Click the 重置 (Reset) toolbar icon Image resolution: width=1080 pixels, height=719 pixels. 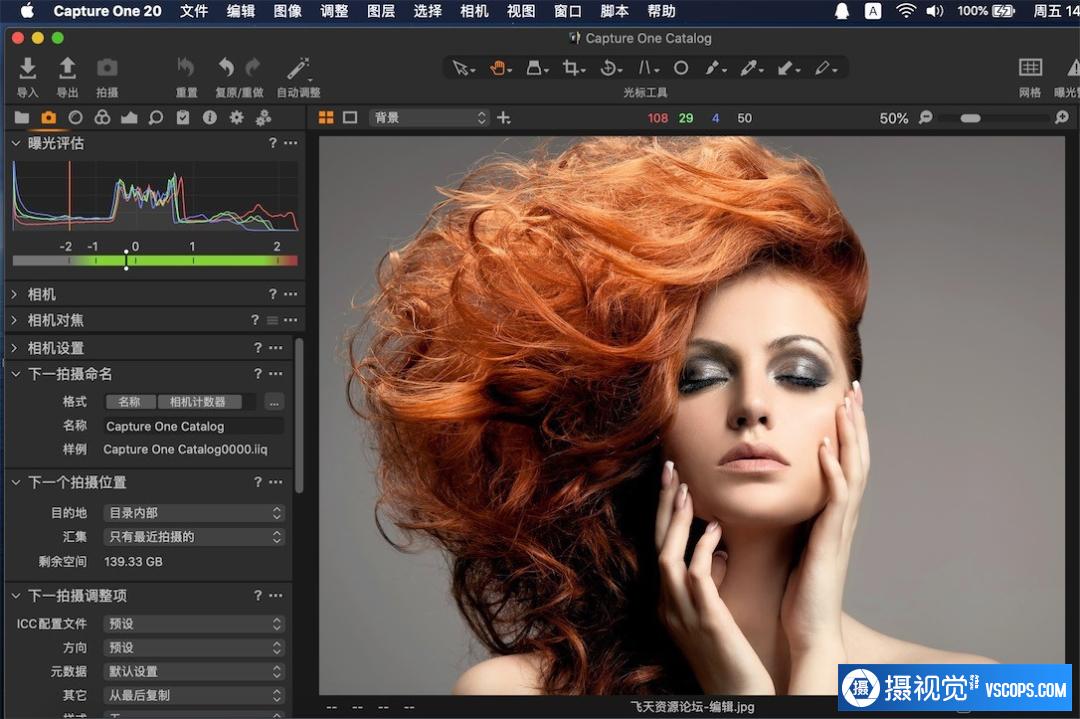185,67
